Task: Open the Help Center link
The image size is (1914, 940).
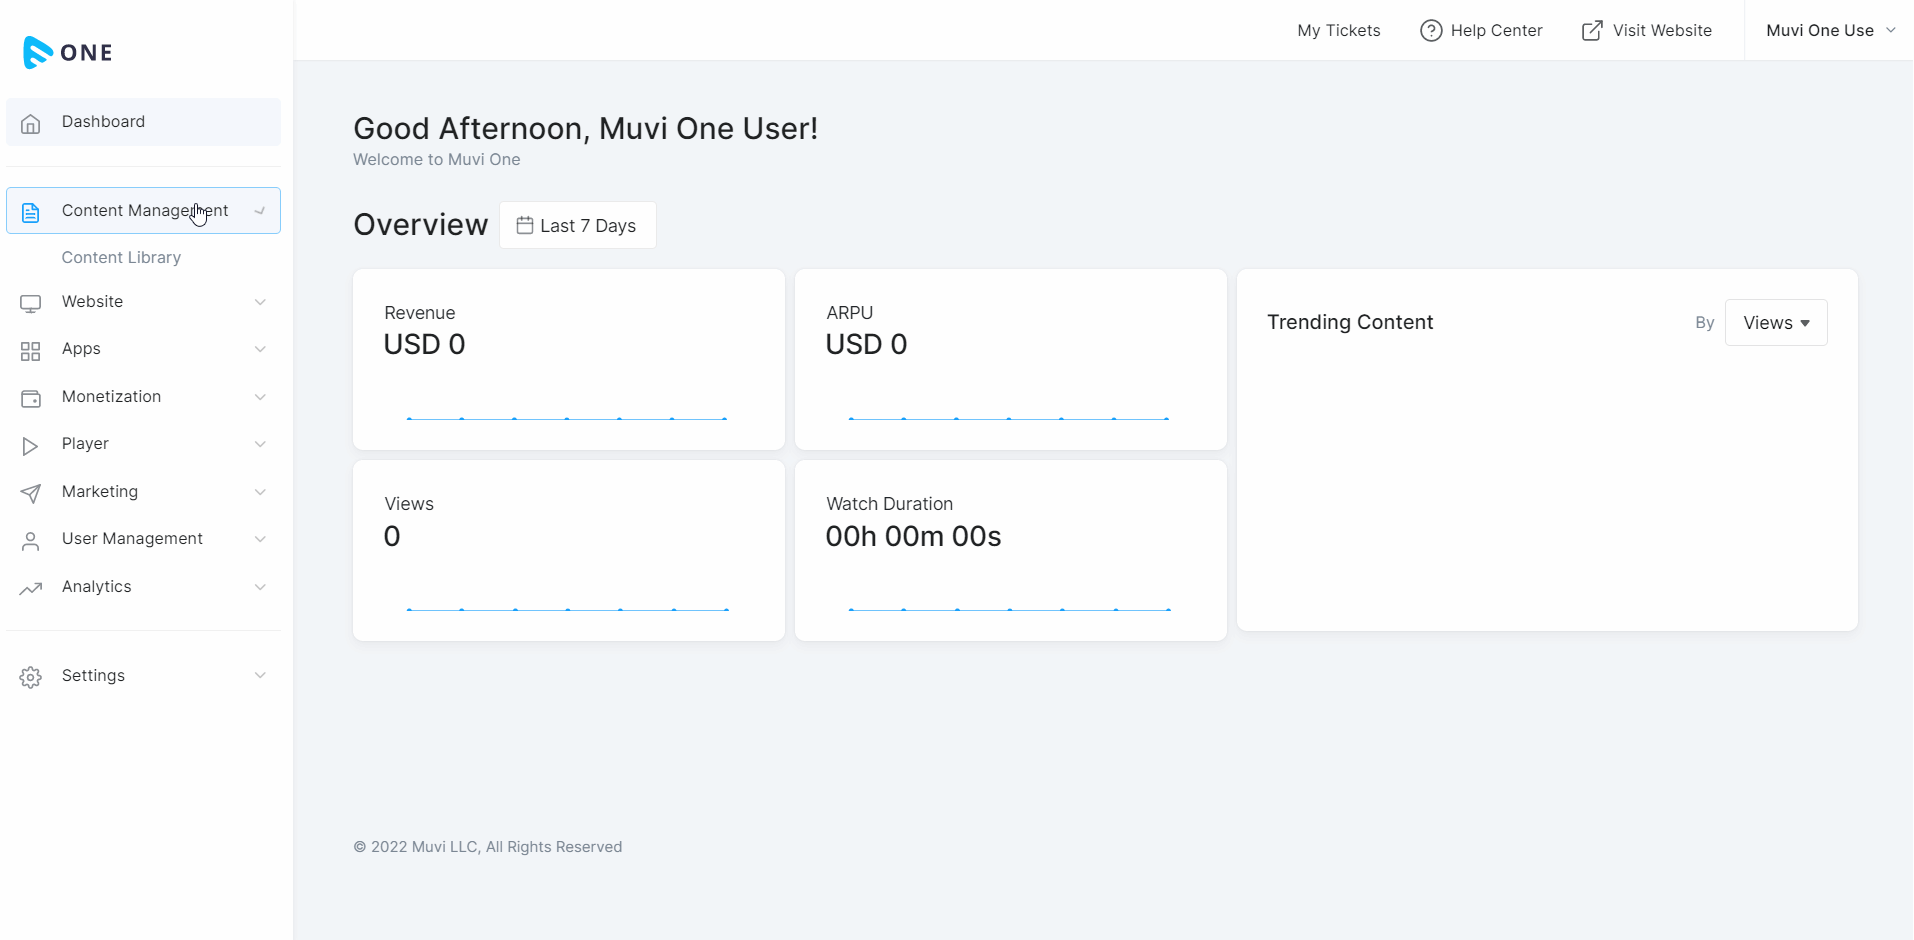Action: point(1481,31)
